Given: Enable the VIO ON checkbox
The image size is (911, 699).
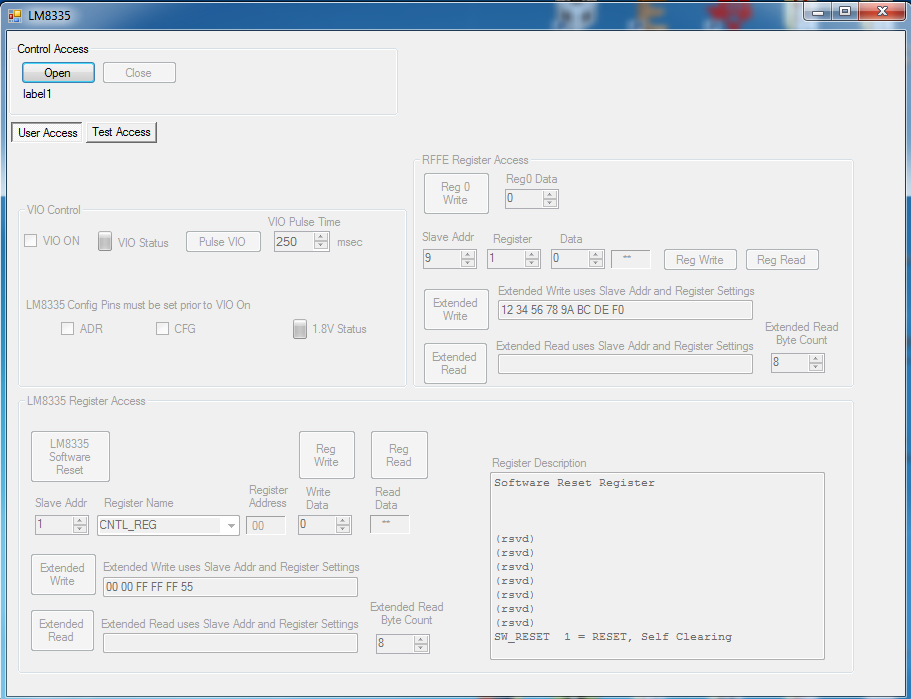Looking at the screenshot, I should [x=31, y=241].
